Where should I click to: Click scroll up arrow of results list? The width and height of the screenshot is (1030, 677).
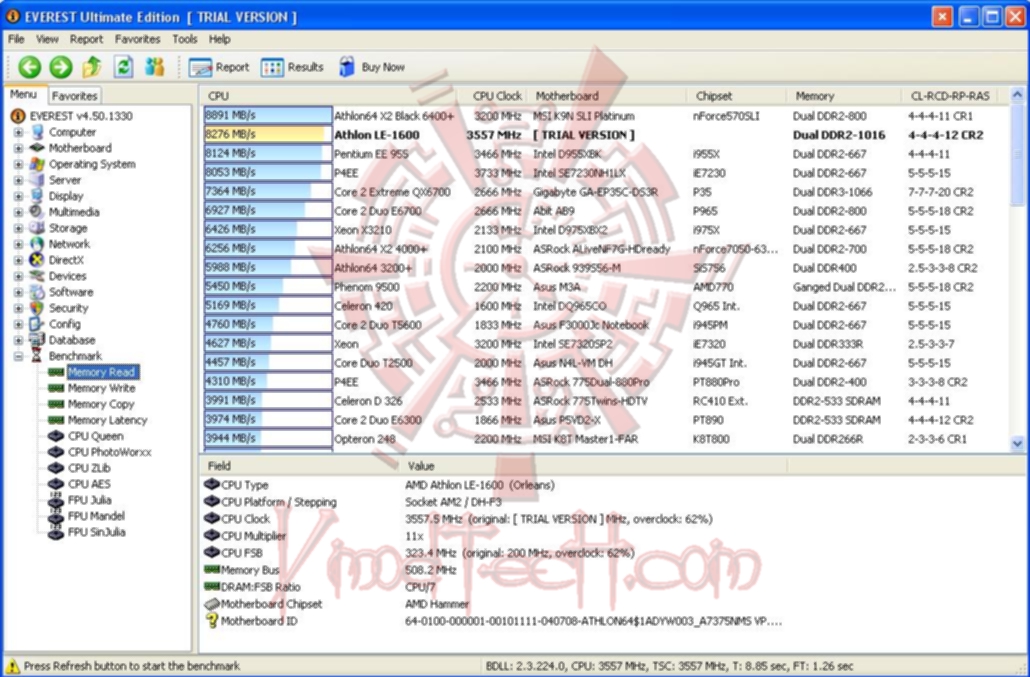pos(1017,95)
